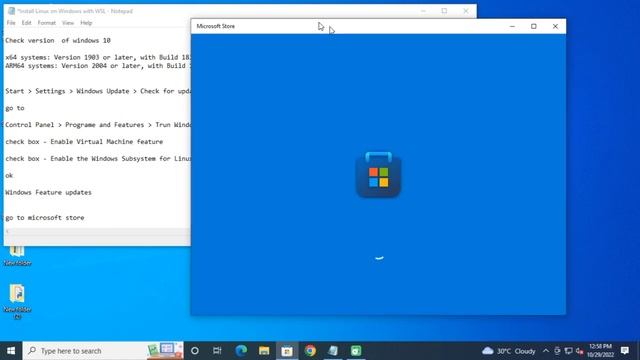Switch to Notepad via taskbar icon
This screenshot has height=360, width=640.
coord(333,351)
